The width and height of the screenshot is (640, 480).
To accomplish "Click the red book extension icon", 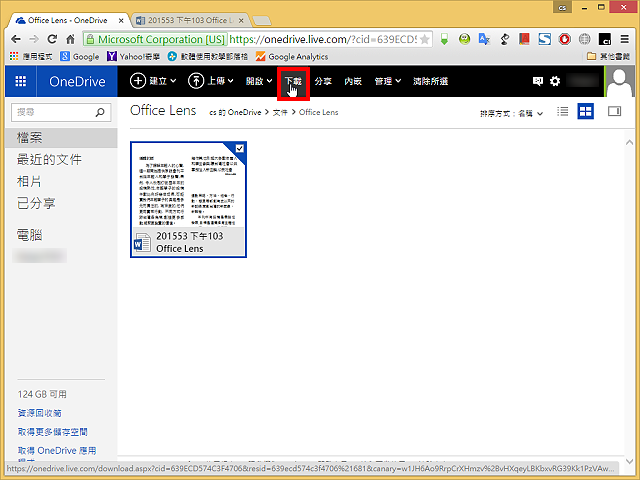I will point(524,39).
